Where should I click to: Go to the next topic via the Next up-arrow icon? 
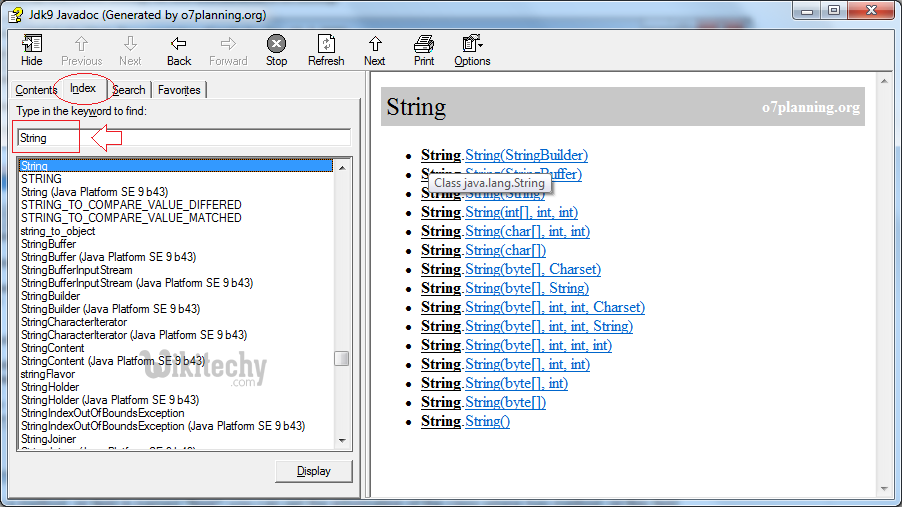tap(375, 50)
